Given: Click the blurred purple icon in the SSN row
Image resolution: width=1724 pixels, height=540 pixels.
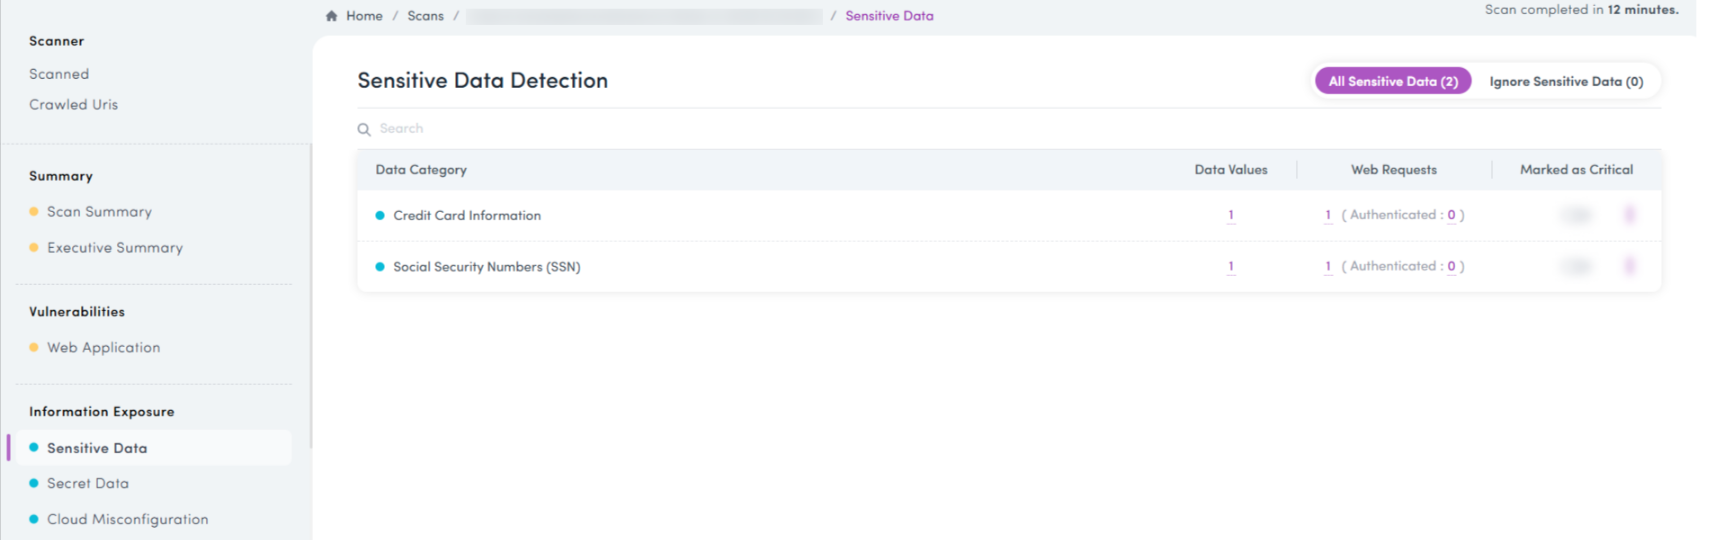Looking at the screenshot, I should [x=1629, y=266].
